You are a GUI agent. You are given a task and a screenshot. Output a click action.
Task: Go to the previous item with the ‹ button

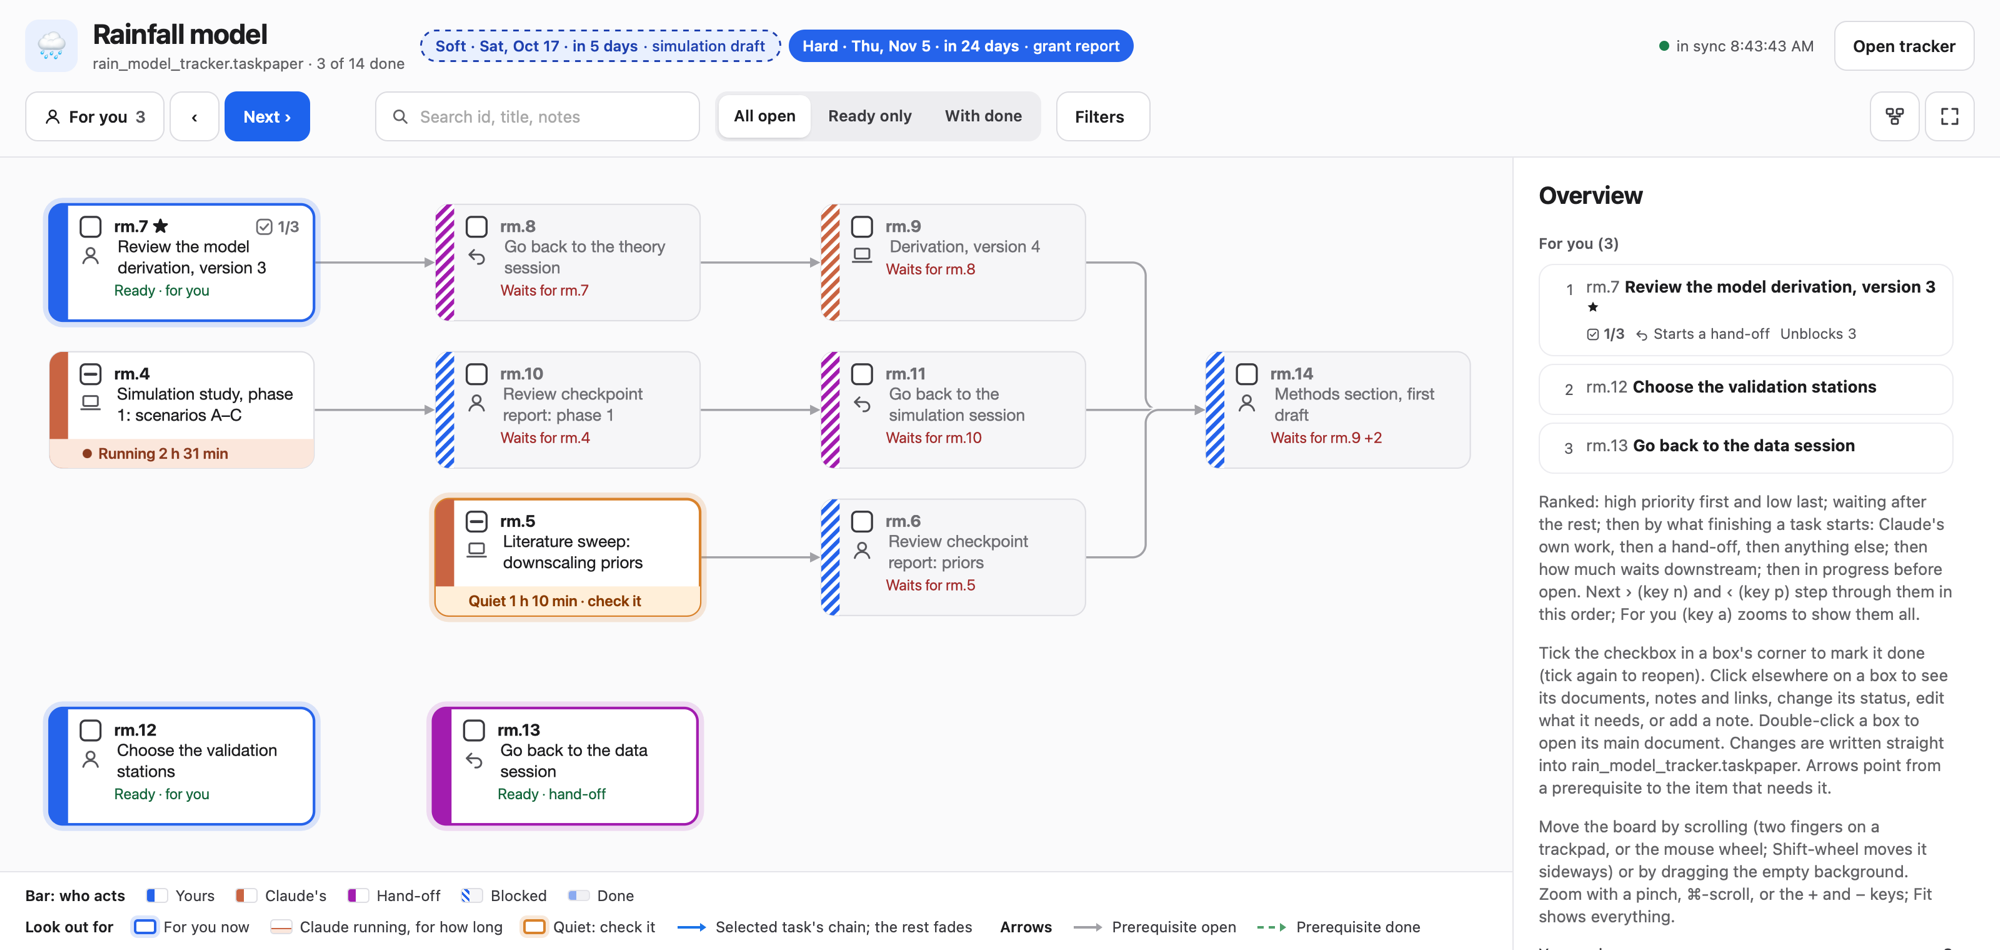pos(194,117)
